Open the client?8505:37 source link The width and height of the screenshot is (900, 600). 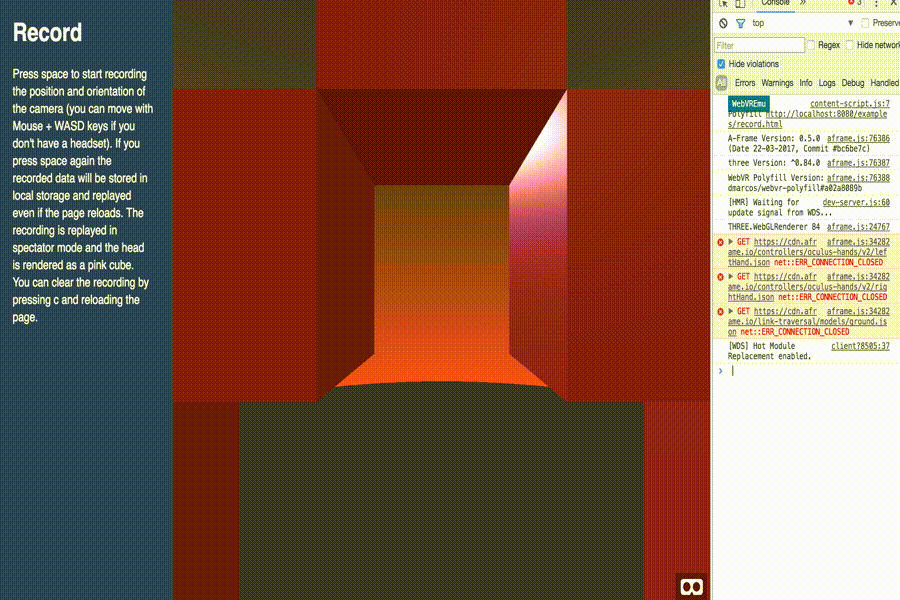click(860, 346)
